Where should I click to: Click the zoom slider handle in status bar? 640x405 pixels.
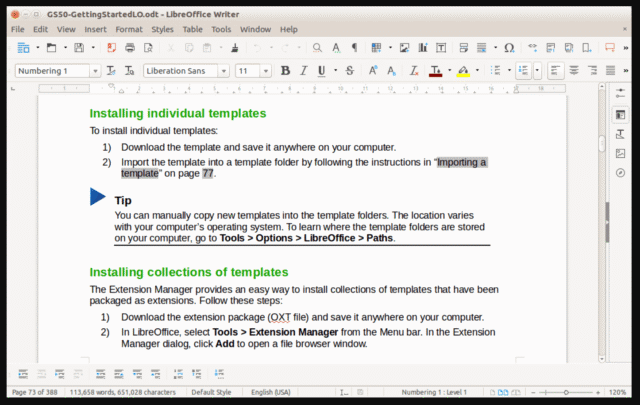coord(566,392)
